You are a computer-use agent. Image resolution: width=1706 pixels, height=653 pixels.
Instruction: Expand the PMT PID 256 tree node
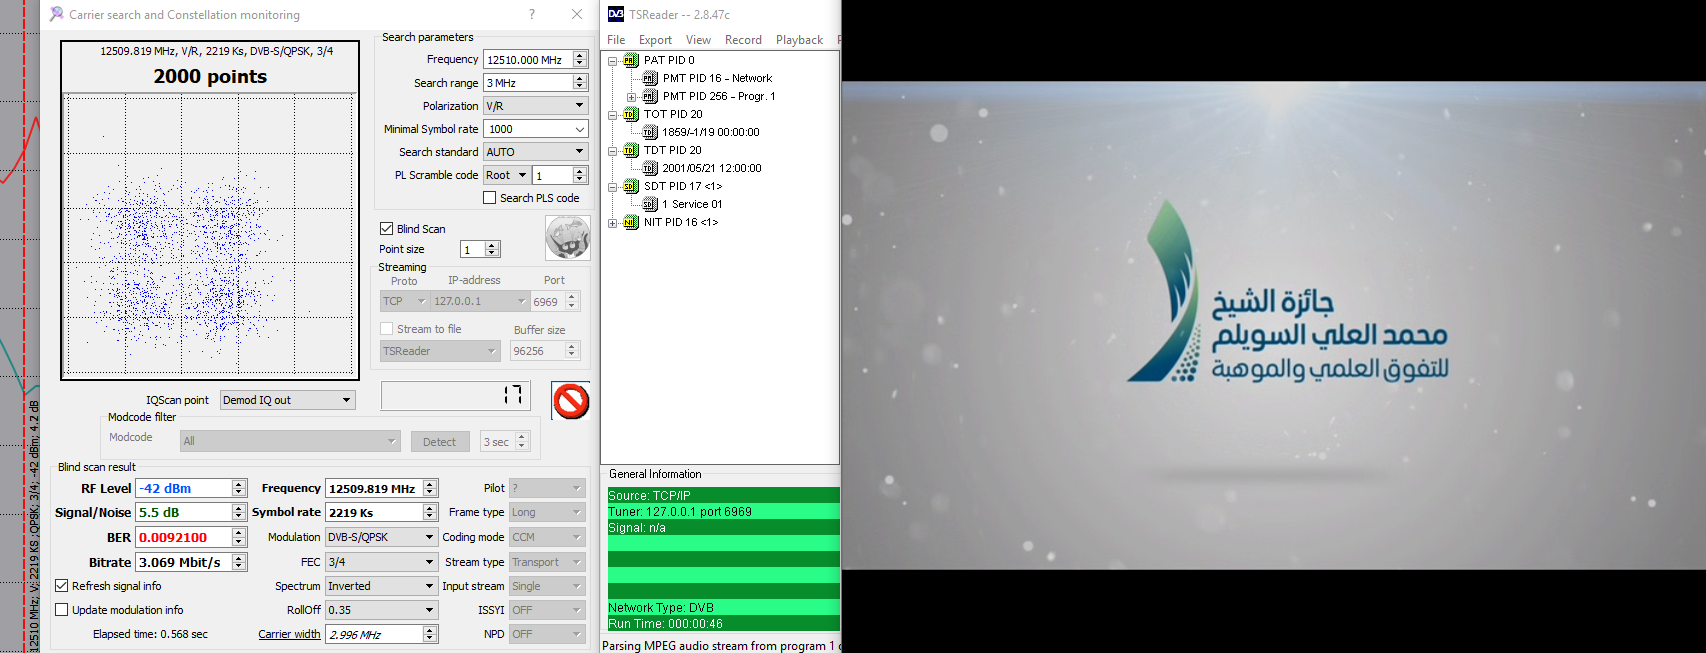pos(631,97)
